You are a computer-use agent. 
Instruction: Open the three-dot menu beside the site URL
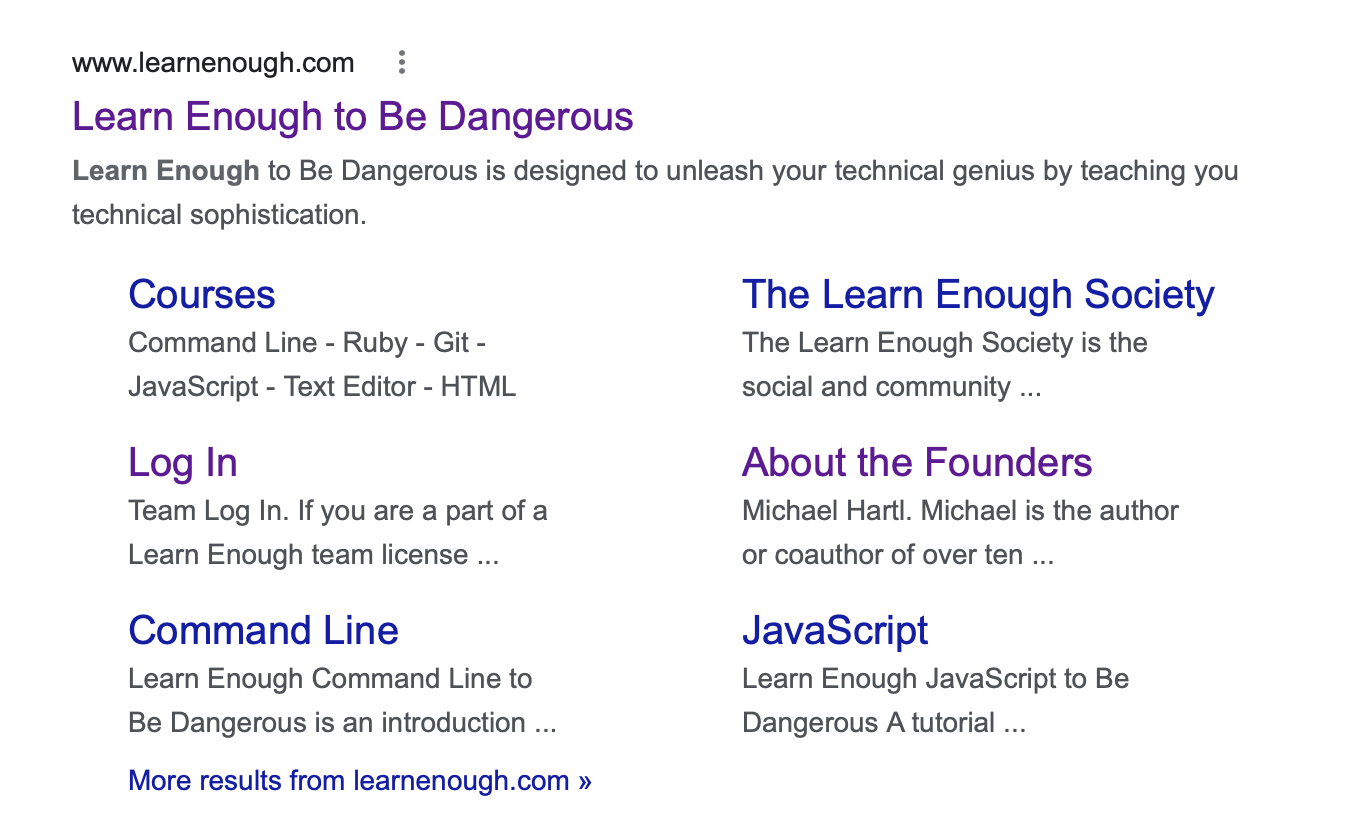401,63
